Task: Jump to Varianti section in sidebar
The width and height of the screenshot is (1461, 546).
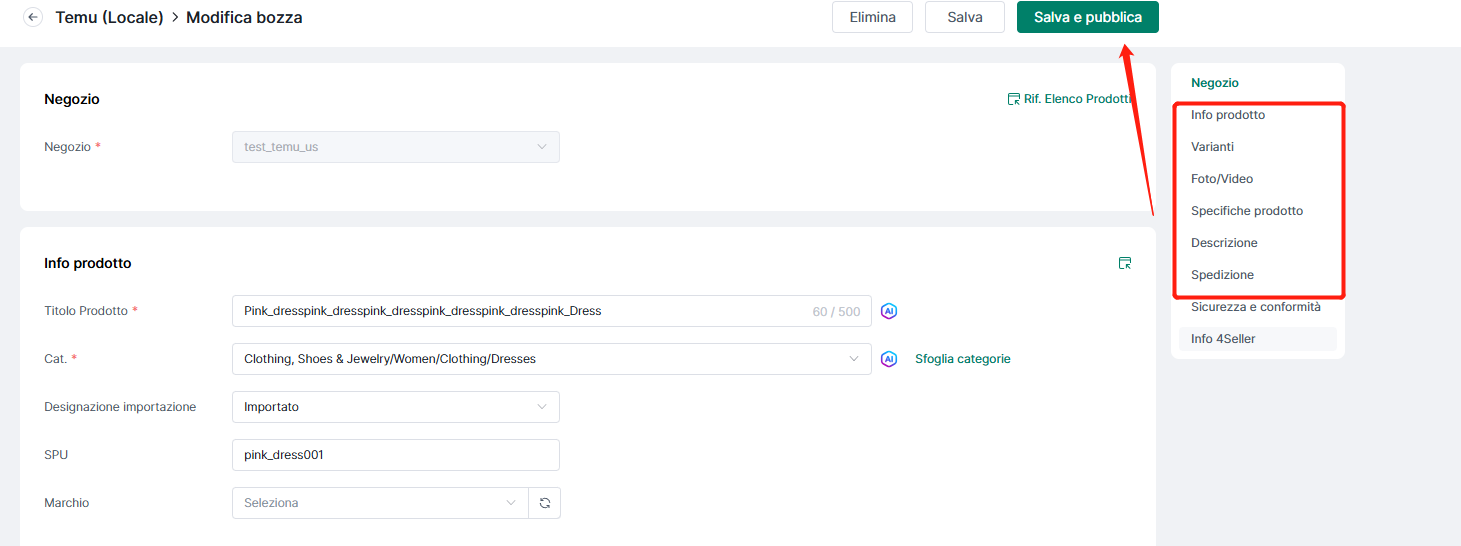Action: pos(1212,147)
